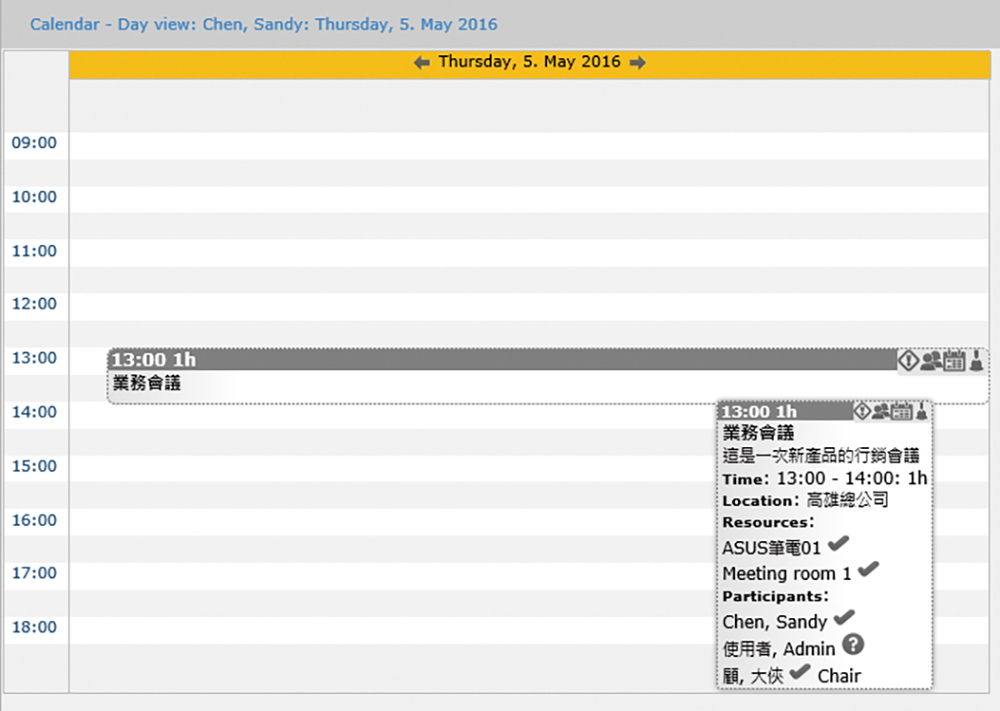
Task: Click checkmark beside 顧, 大俠
Action: point(799,671)
